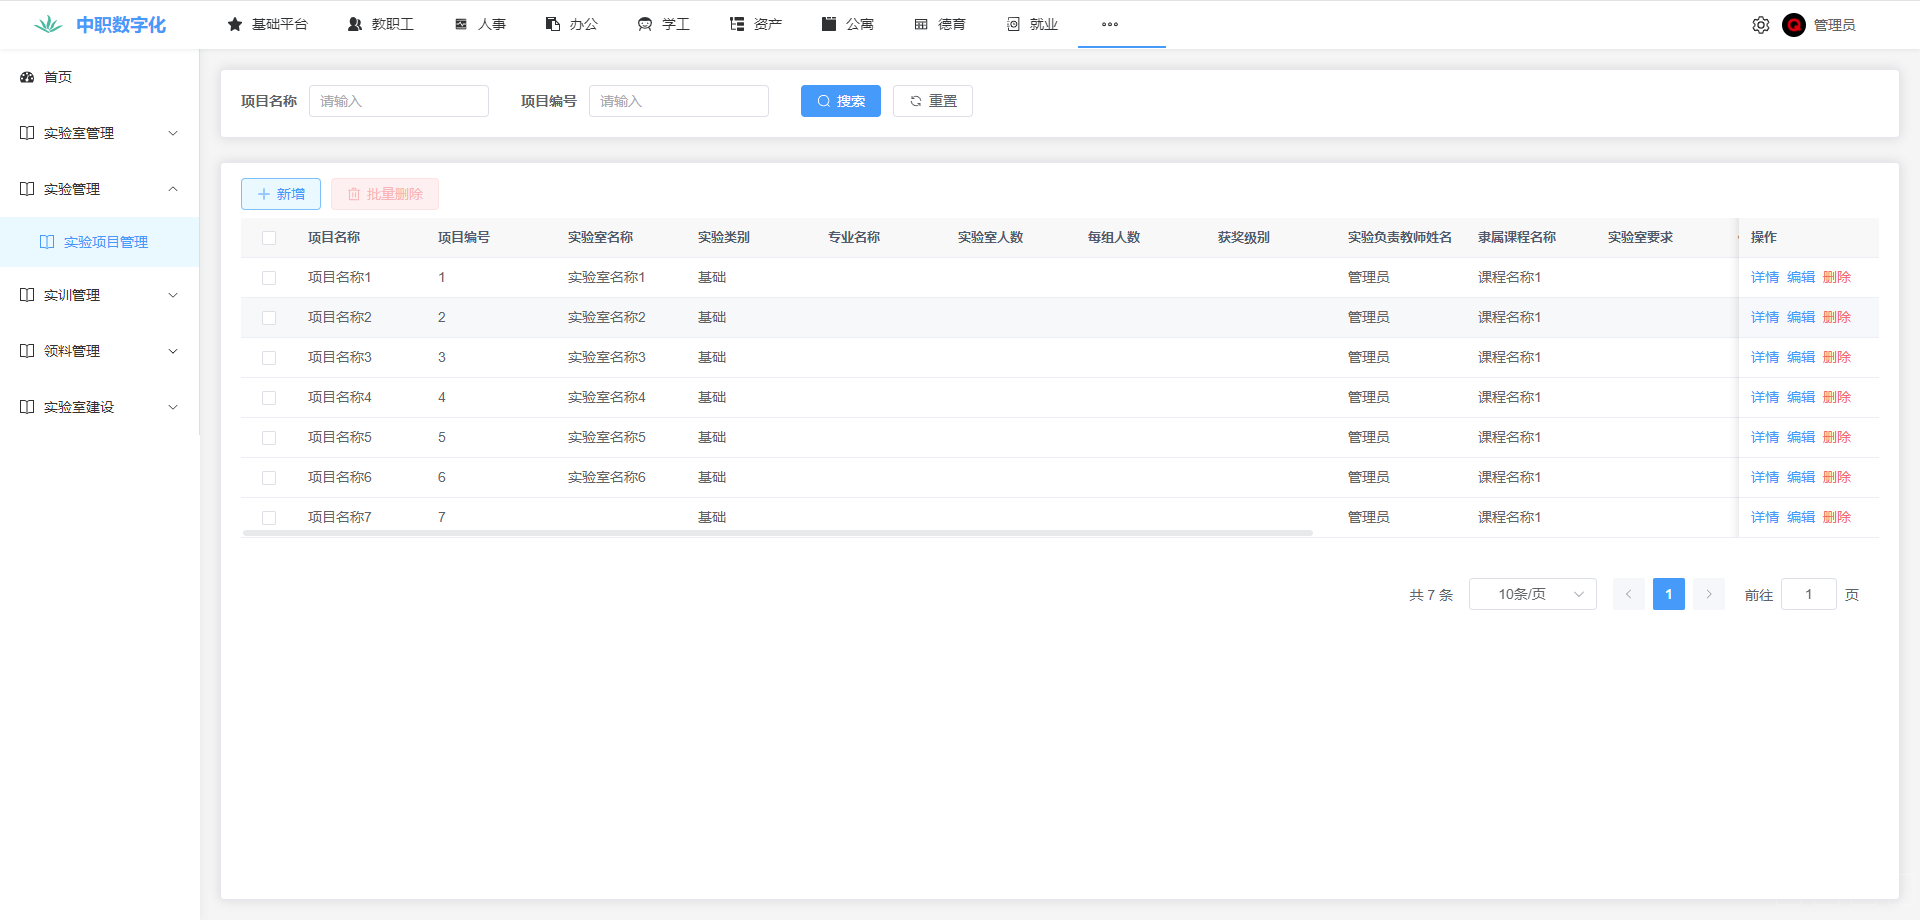This screenshot has height=920, width=1920.
Task: Open the settings gear icon
Action: pos(1760,25)
